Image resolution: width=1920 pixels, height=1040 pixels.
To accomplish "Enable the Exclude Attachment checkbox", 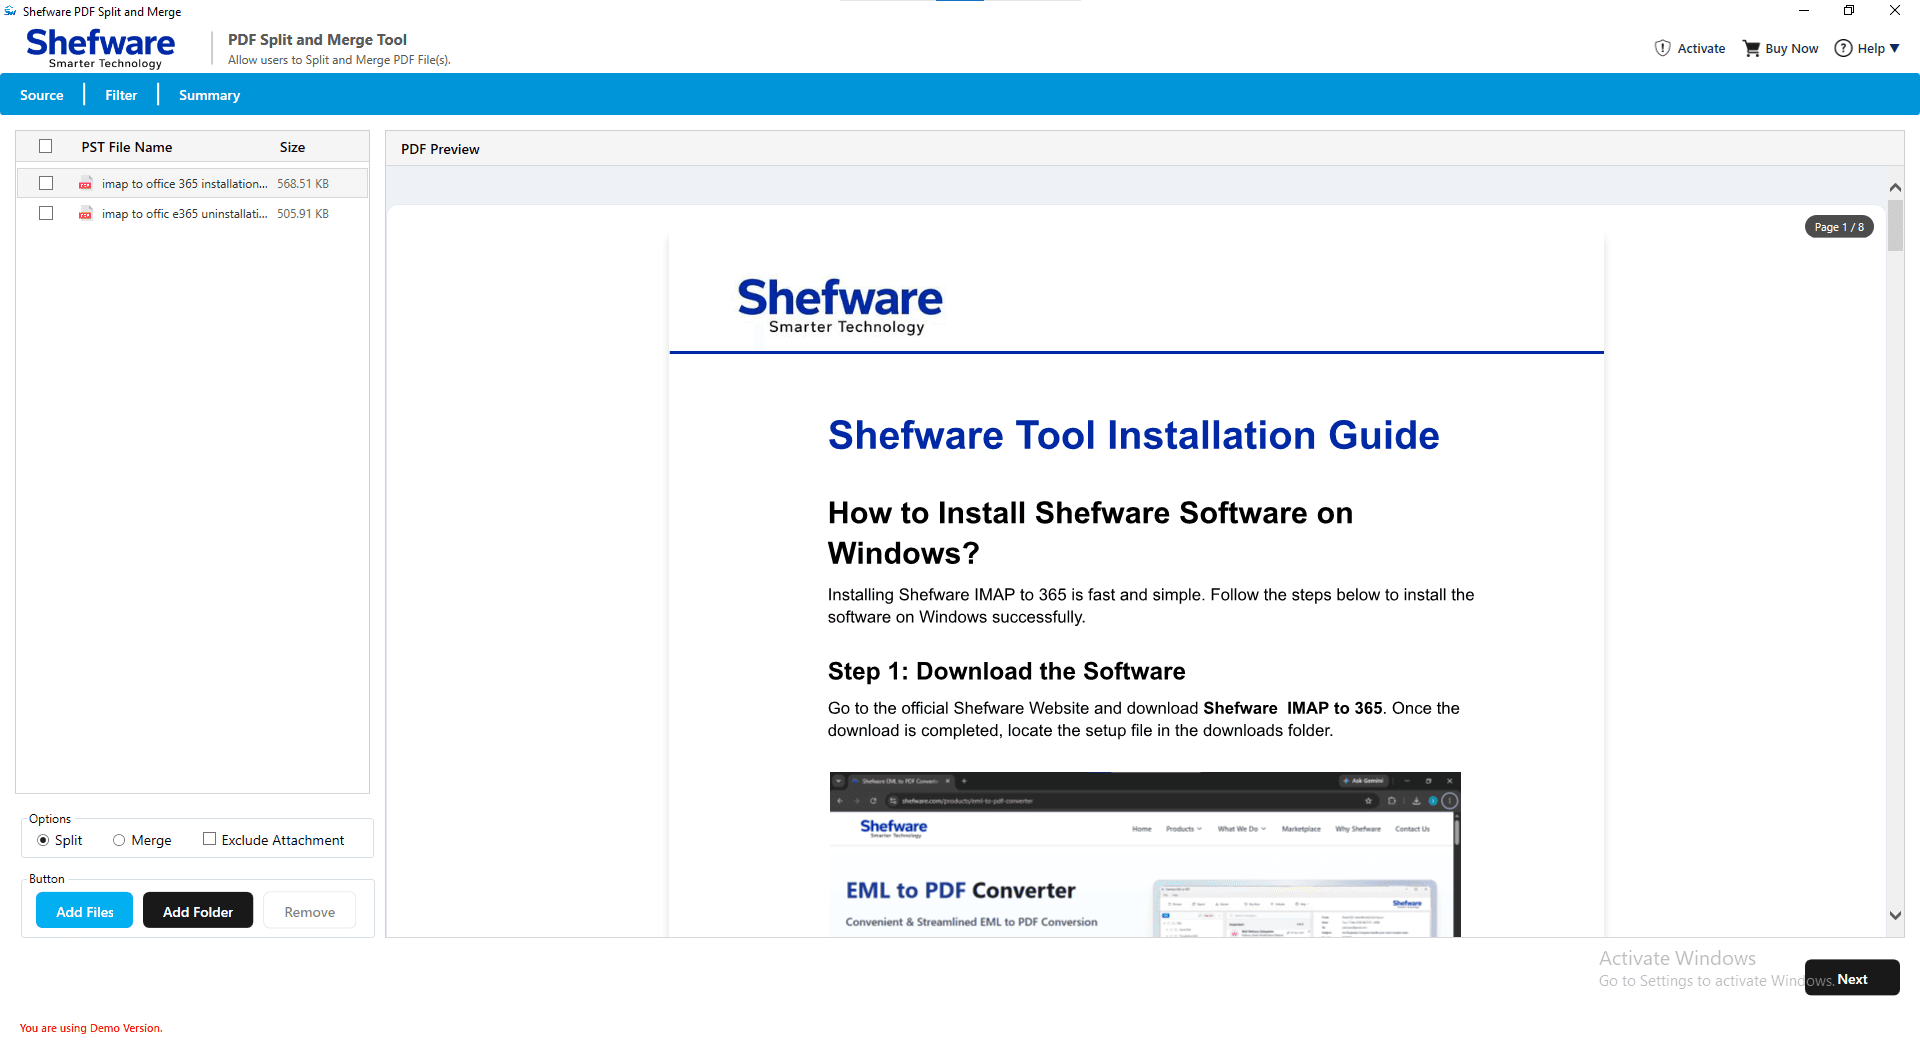I will tap(209, 839).
